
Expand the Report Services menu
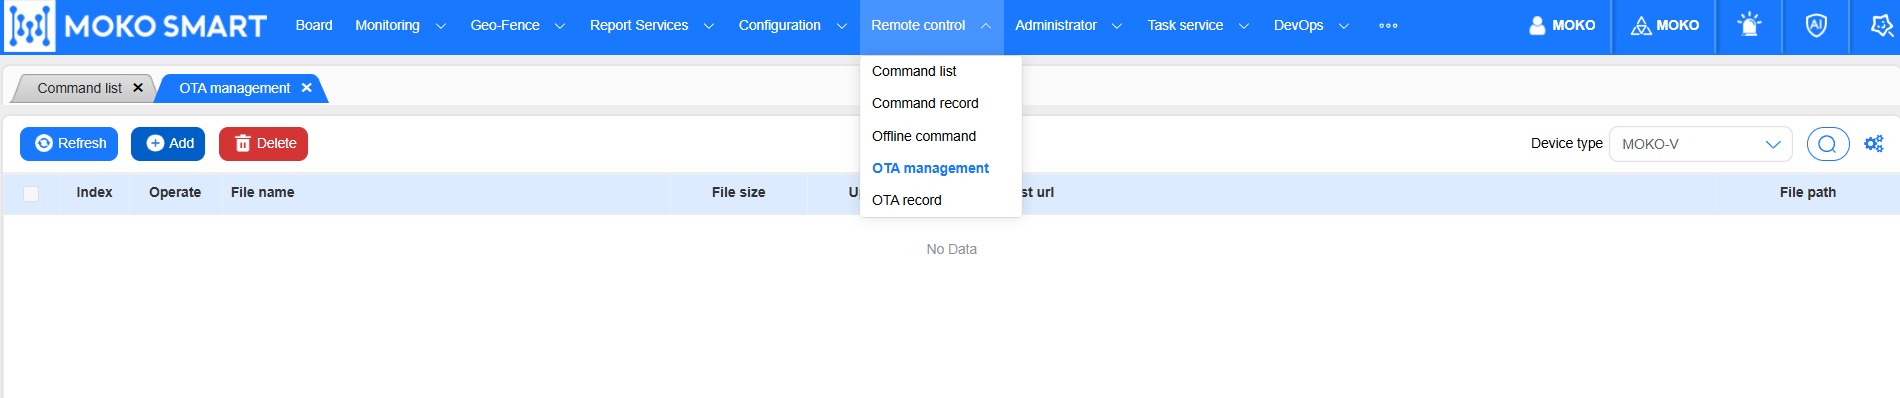coord(651,25)
